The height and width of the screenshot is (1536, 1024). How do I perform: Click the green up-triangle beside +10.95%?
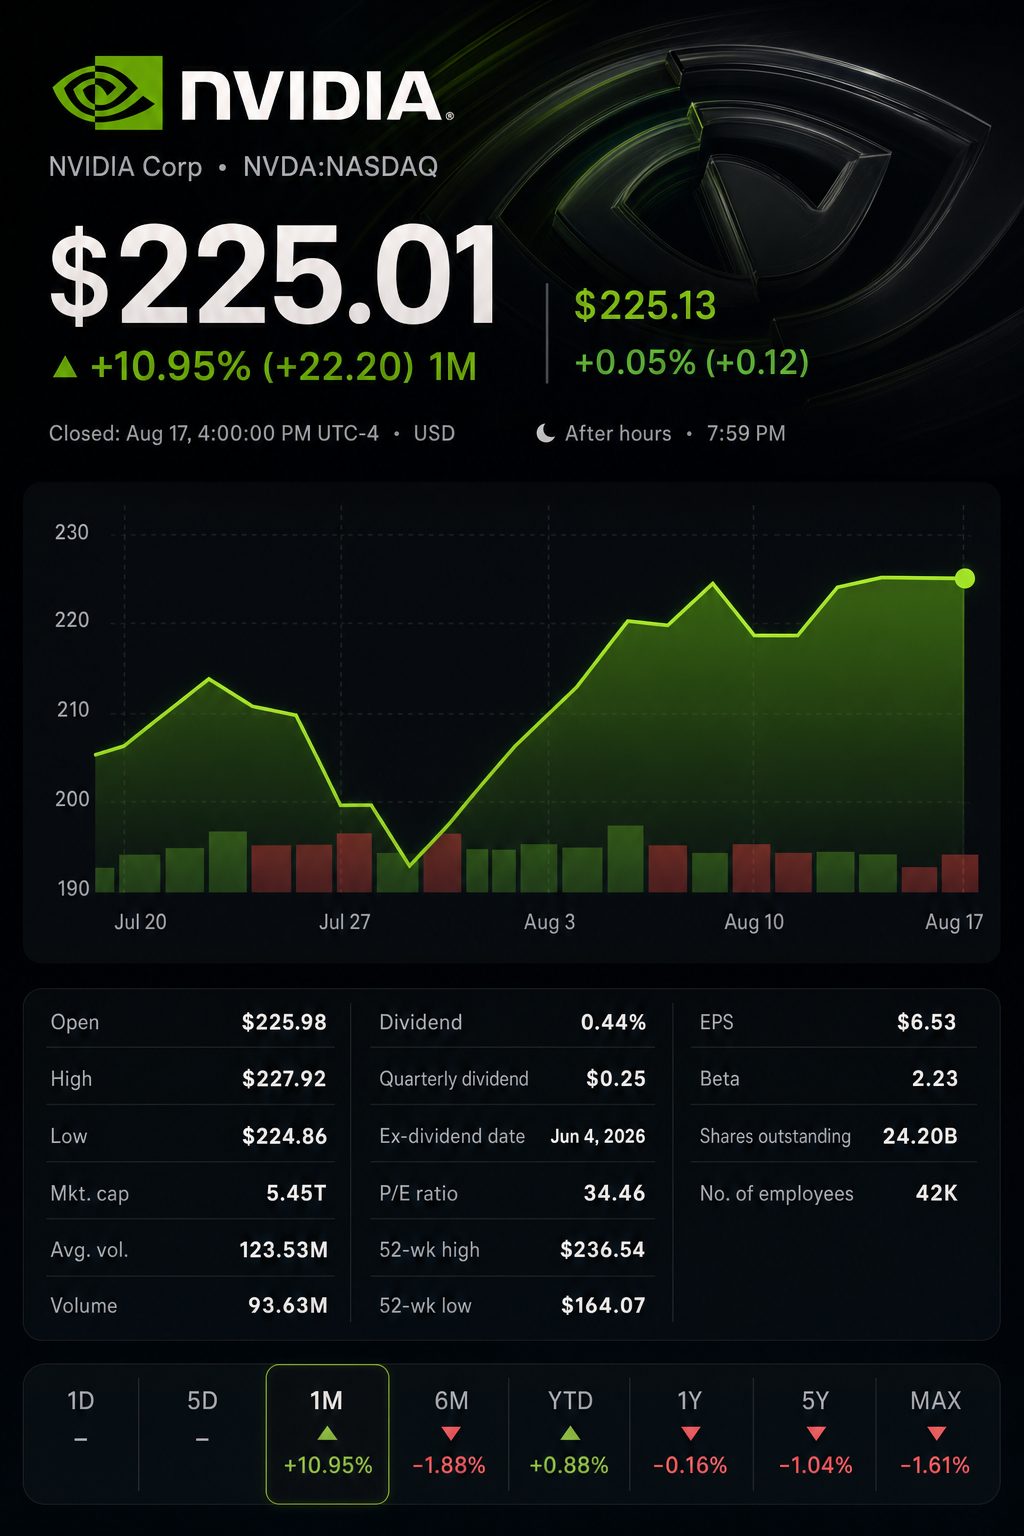pos(65,368)
